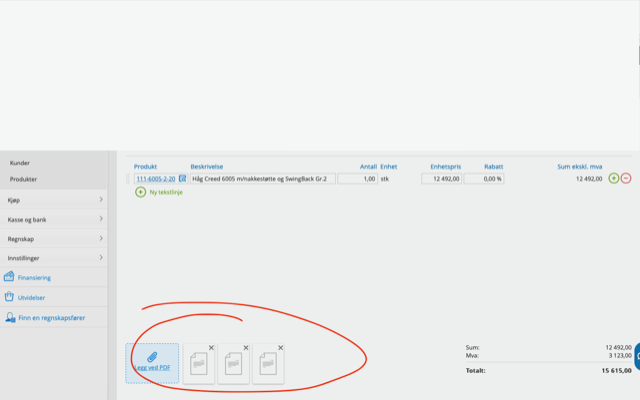Click the Ny tekstlinje link
The image size is (640, 400).
[x=166, y=192]
